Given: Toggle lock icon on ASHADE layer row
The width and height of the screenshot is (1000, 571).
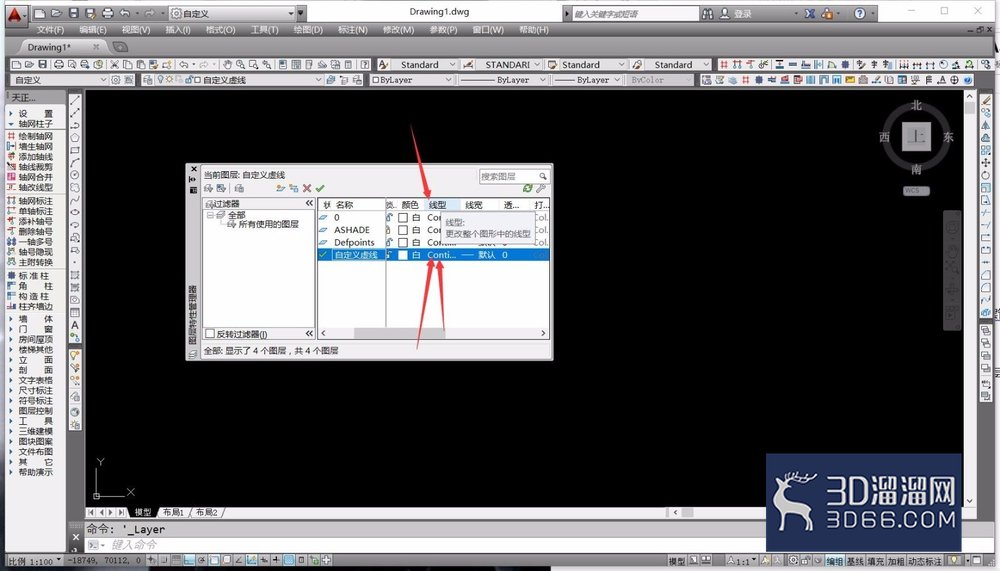Looking at the screenshot, I should pyautogui.click(x=389, y=230).
